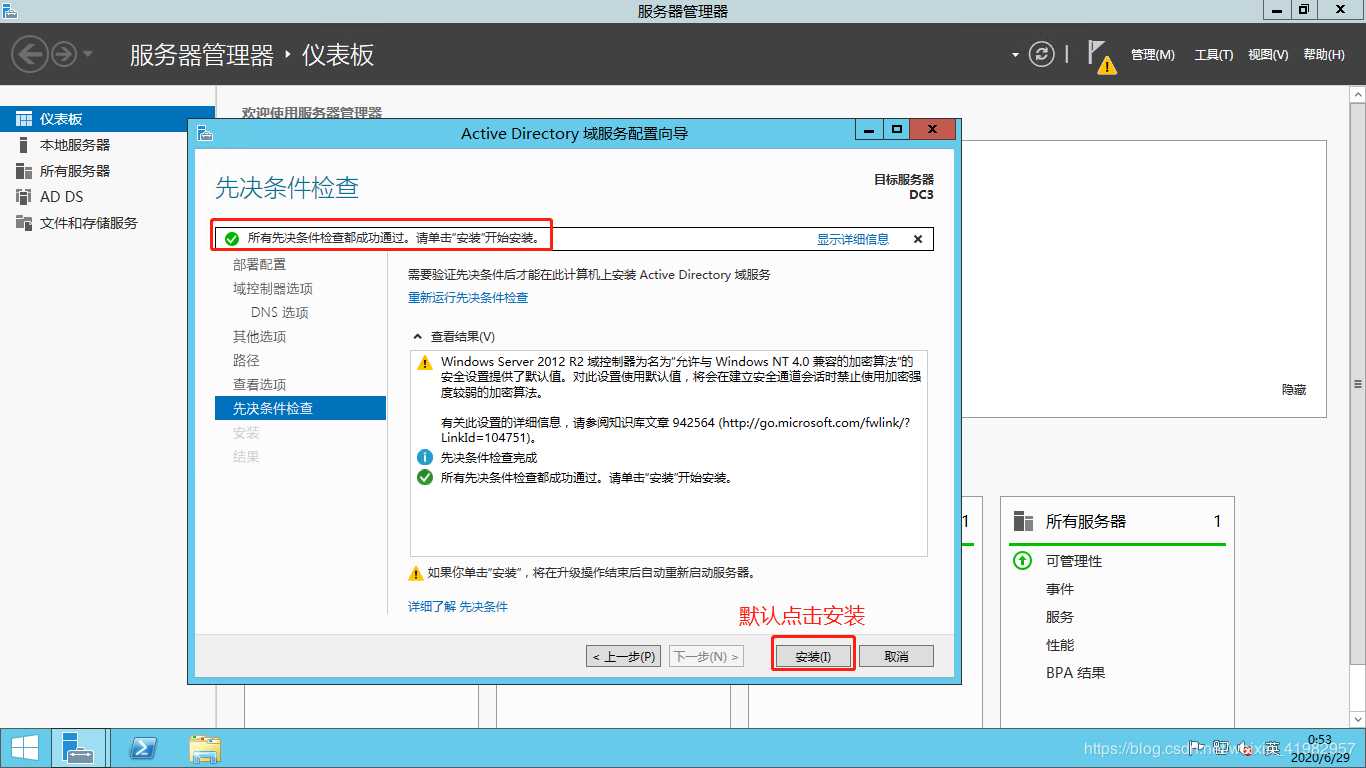Click green check icon in results list
1366x768 pixels.
(x=425, y=478)
